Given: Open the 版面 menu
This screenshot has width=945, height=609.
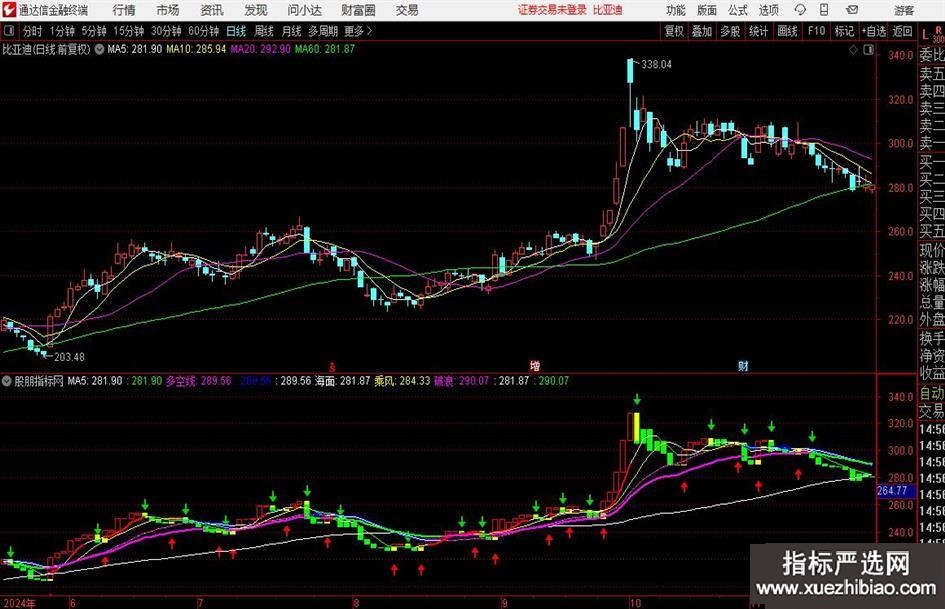Looking at the screenshot, I should (706, 10).
